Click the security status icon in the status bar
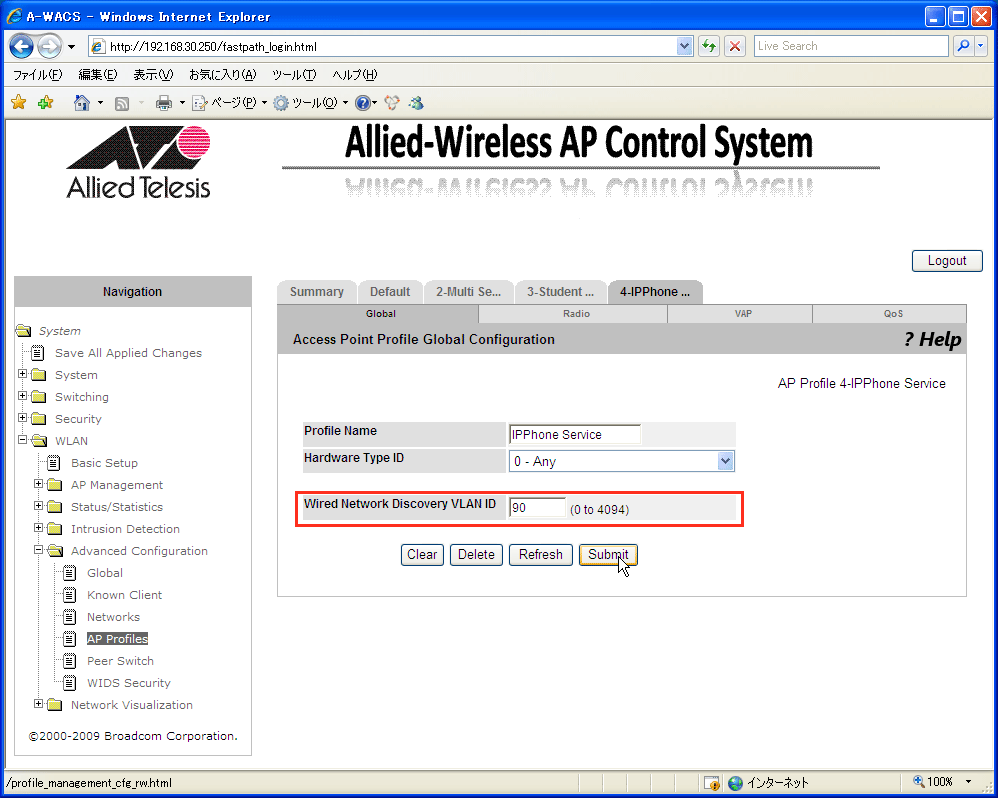This screenshot has height=798, width=998. coord(712,783)
